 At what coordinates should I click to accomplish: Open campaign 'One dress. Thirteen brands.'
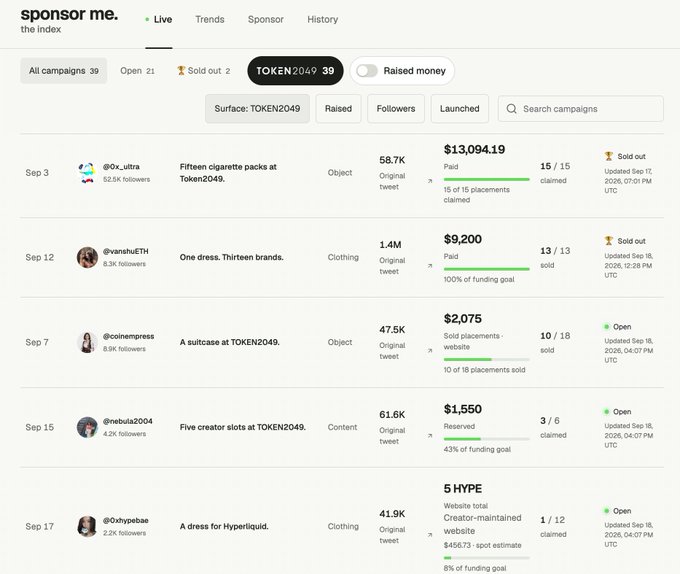(232, 257)
